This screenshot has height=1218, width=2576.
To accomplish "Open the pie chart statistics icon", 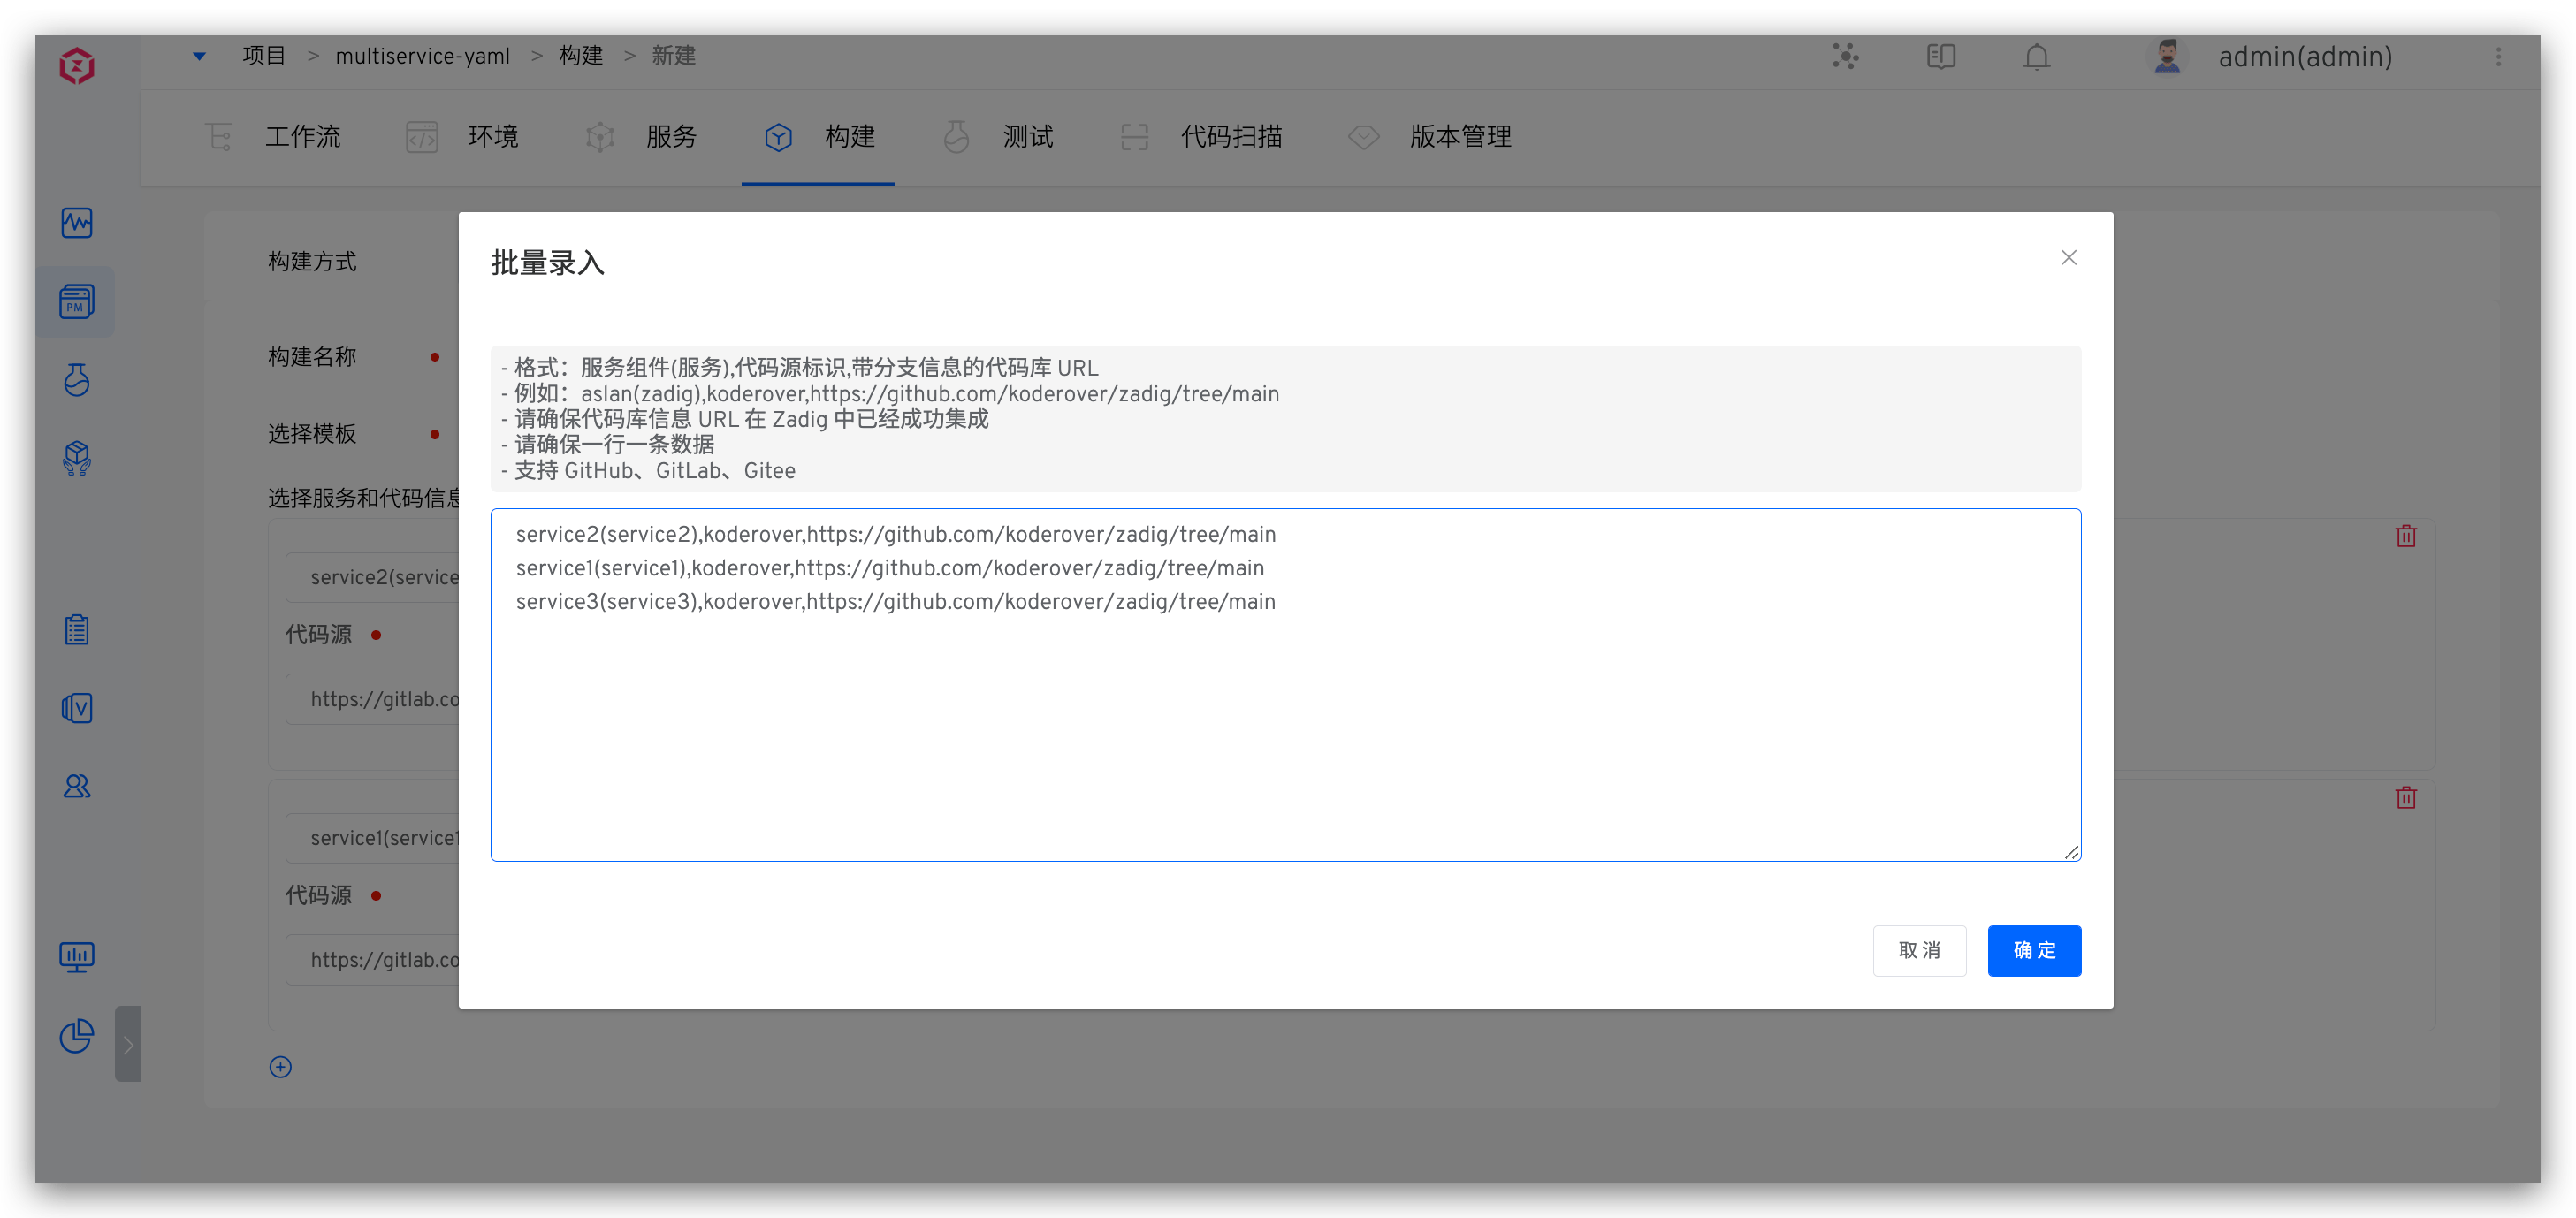I will pyautogui.click(x=76, y=1036).
